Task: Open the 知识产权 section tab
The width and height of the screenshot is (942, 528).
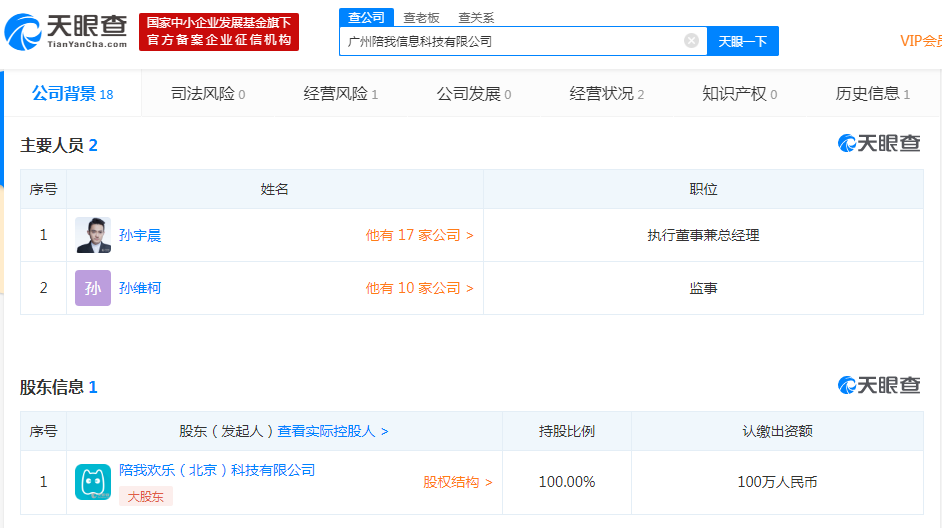Action: coord(740,94)
